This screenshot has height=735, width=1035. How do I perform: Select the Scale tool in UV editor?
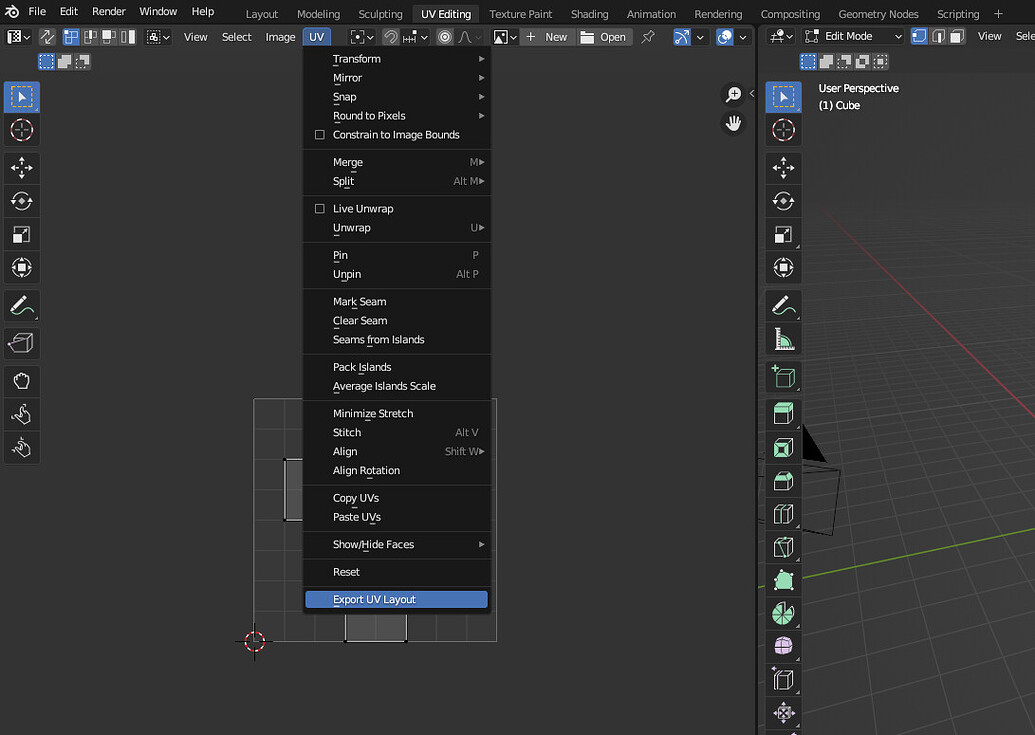click(22, 234)
